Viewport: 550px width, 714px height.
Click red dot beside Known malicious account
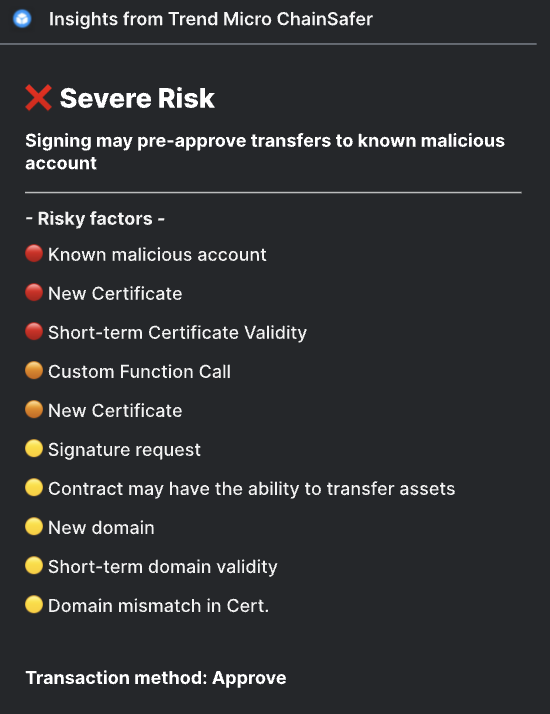(34, 254)
